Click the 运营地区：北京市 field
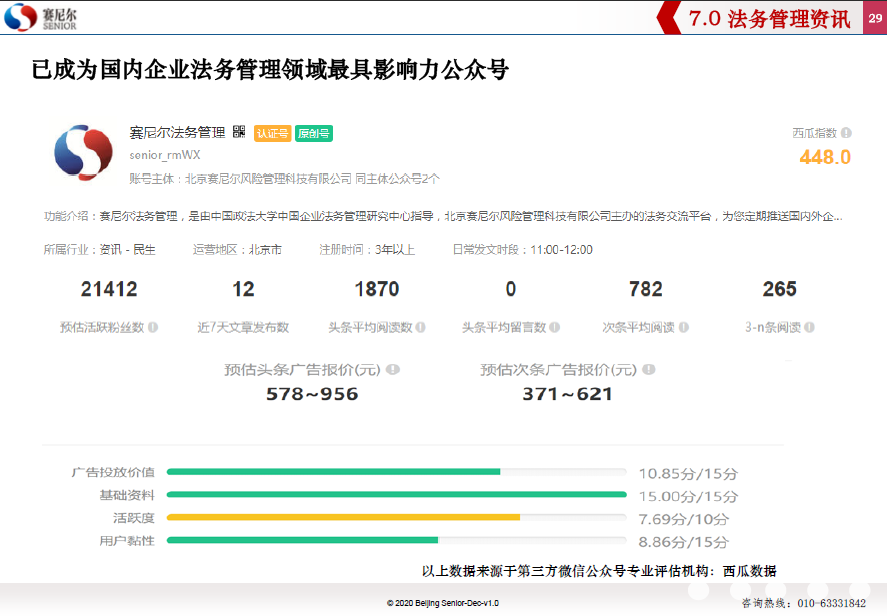The width and height of the screenshot is (887, 616). pos(237,250)
